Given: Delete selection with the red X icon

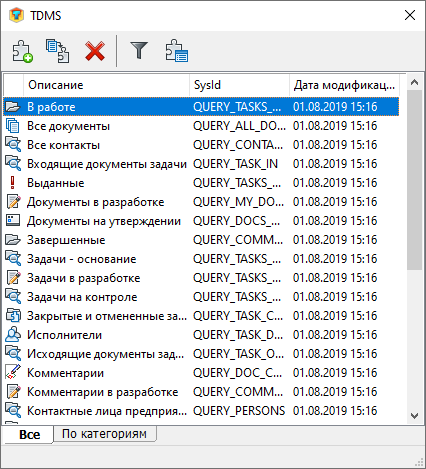Looking at the screenshot, I should 95,51.
